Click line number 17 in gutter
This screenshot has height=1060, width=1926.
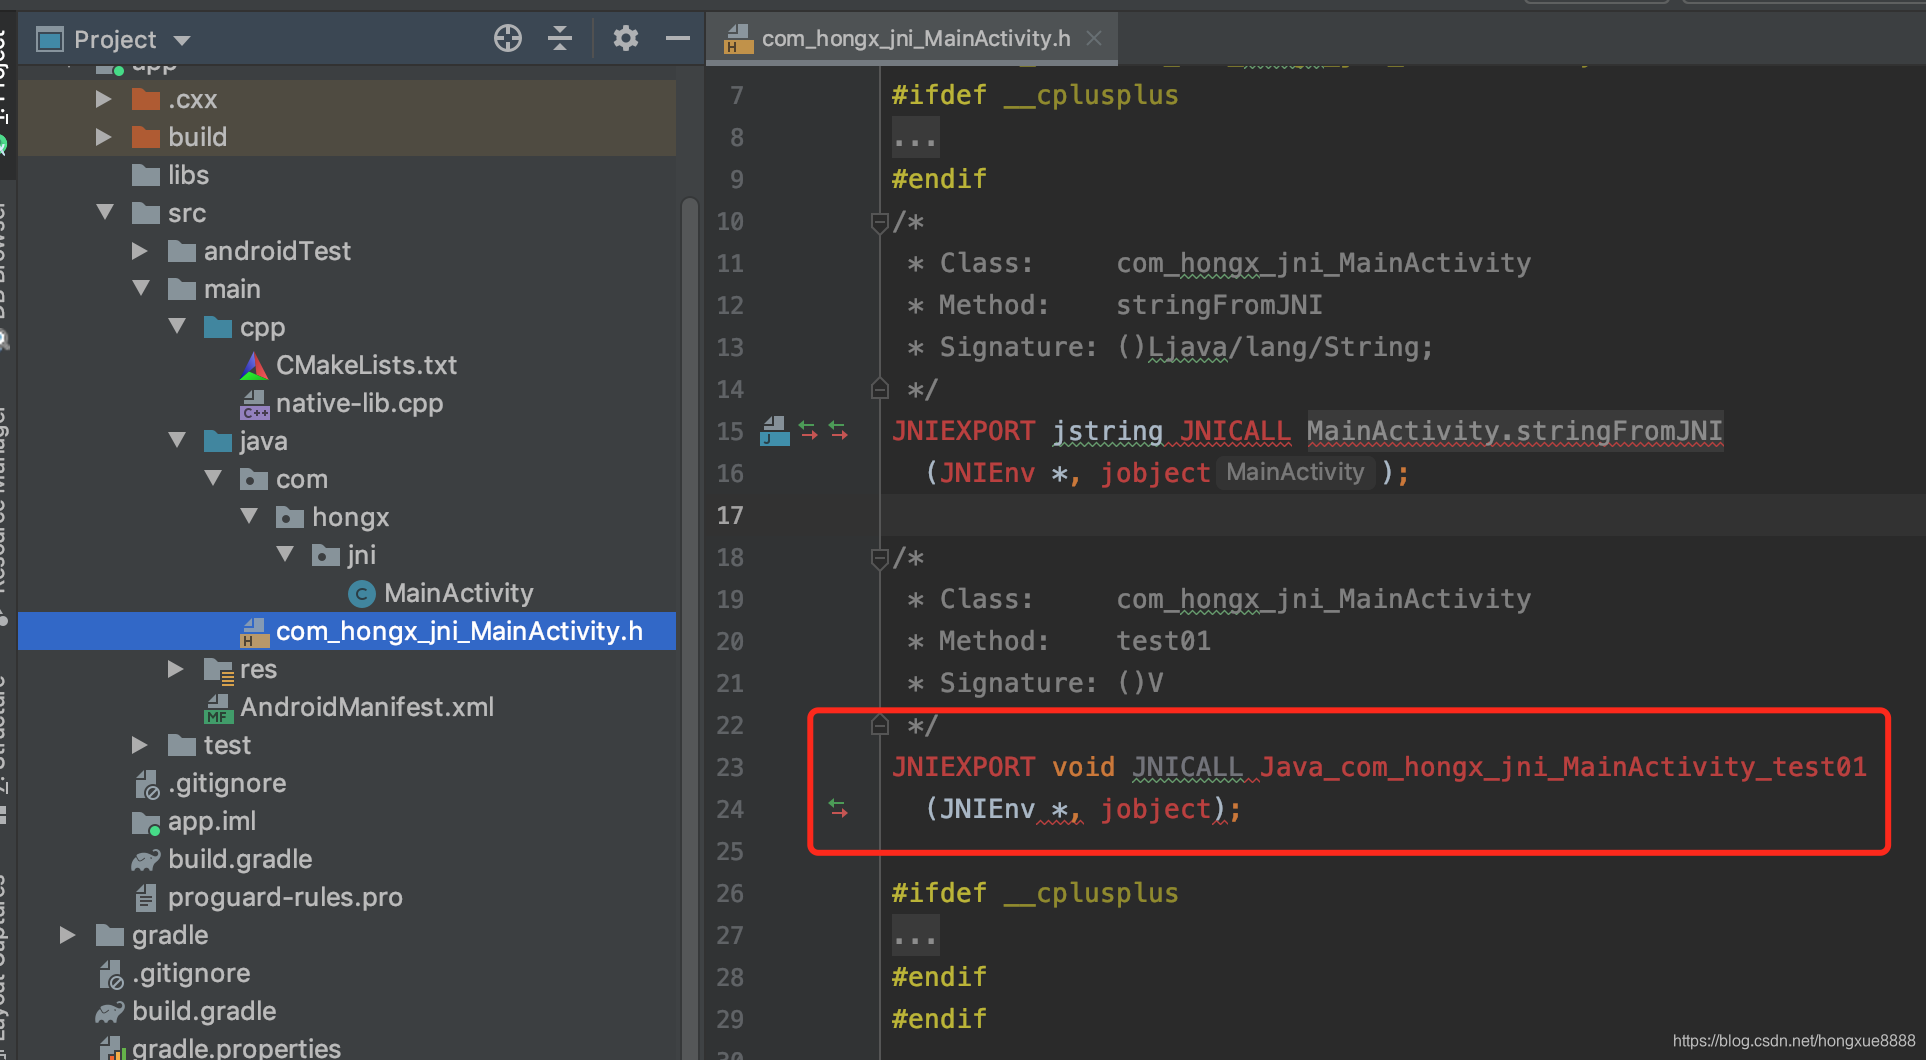click(x=730, y=516)
